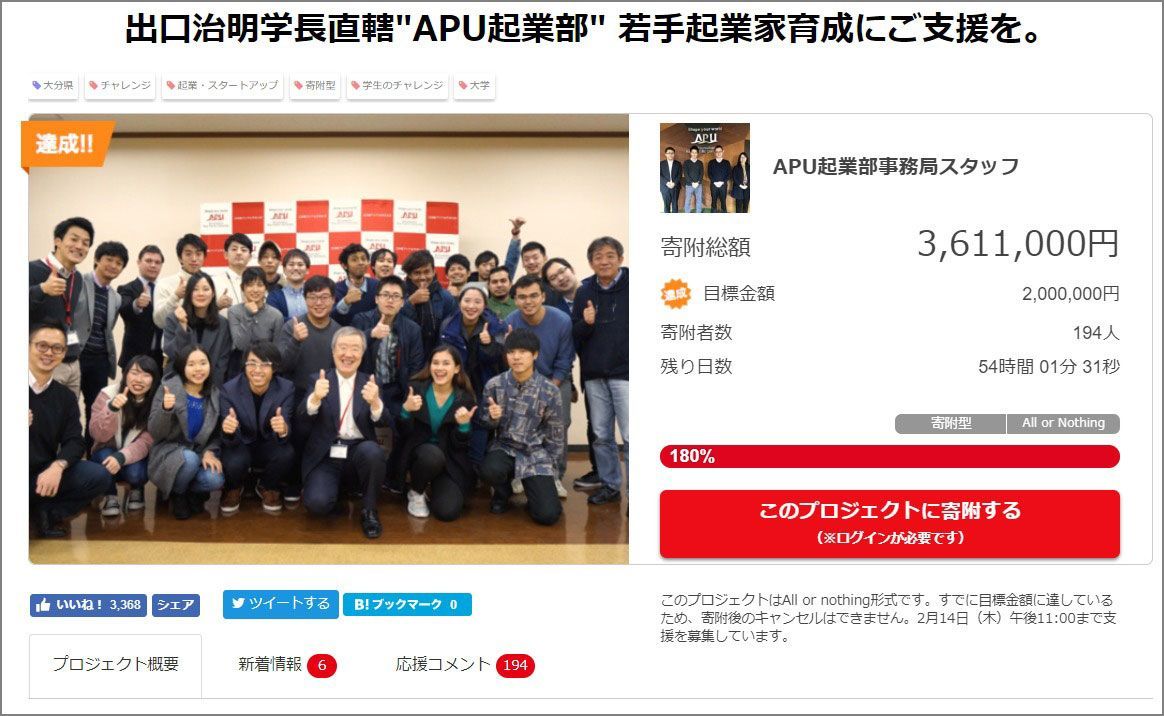Click the orange 達成!! ribbon badge
This screenshot has width=1164, height=716.
pyautogui.click(x=67, y=144)
